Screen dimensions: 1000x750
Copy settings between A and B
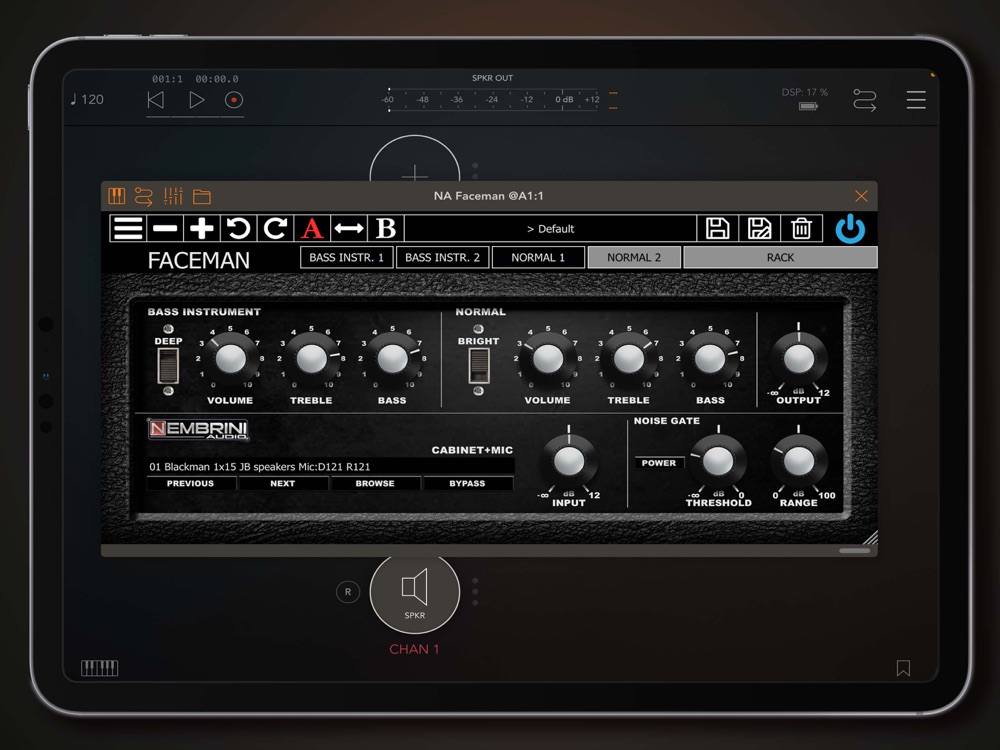click(x=349, y=228)
